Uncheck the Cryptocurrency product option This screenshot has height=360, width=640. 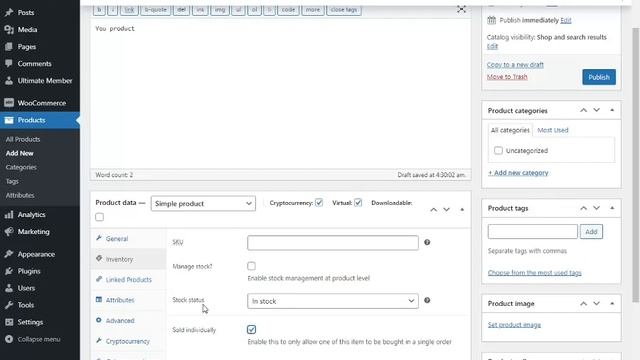[x=319, y=202]
